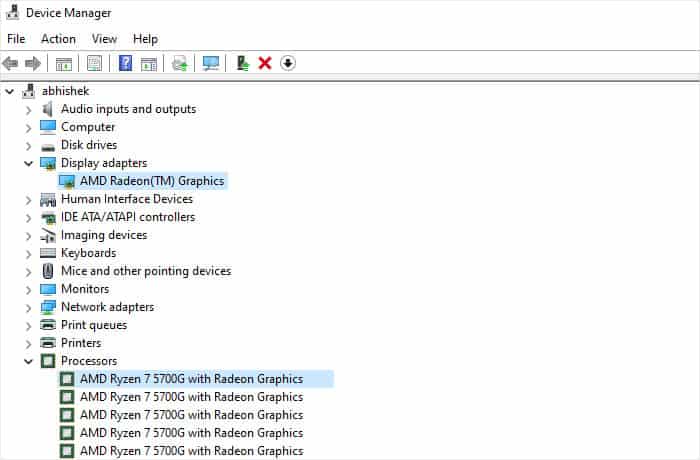Select the Human Interface Devices label
Viewport: 700px width, 460px height.
[x=127, y=199]
